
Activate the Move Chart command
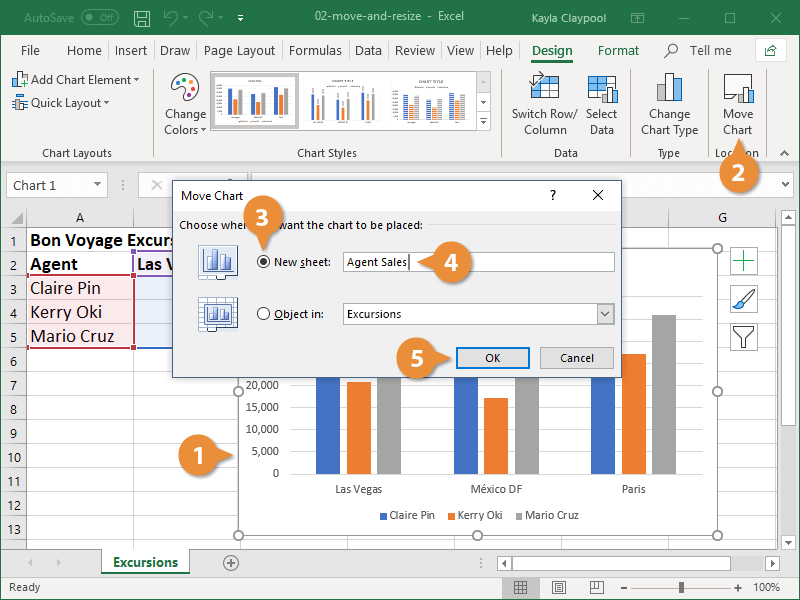point(737,104)
